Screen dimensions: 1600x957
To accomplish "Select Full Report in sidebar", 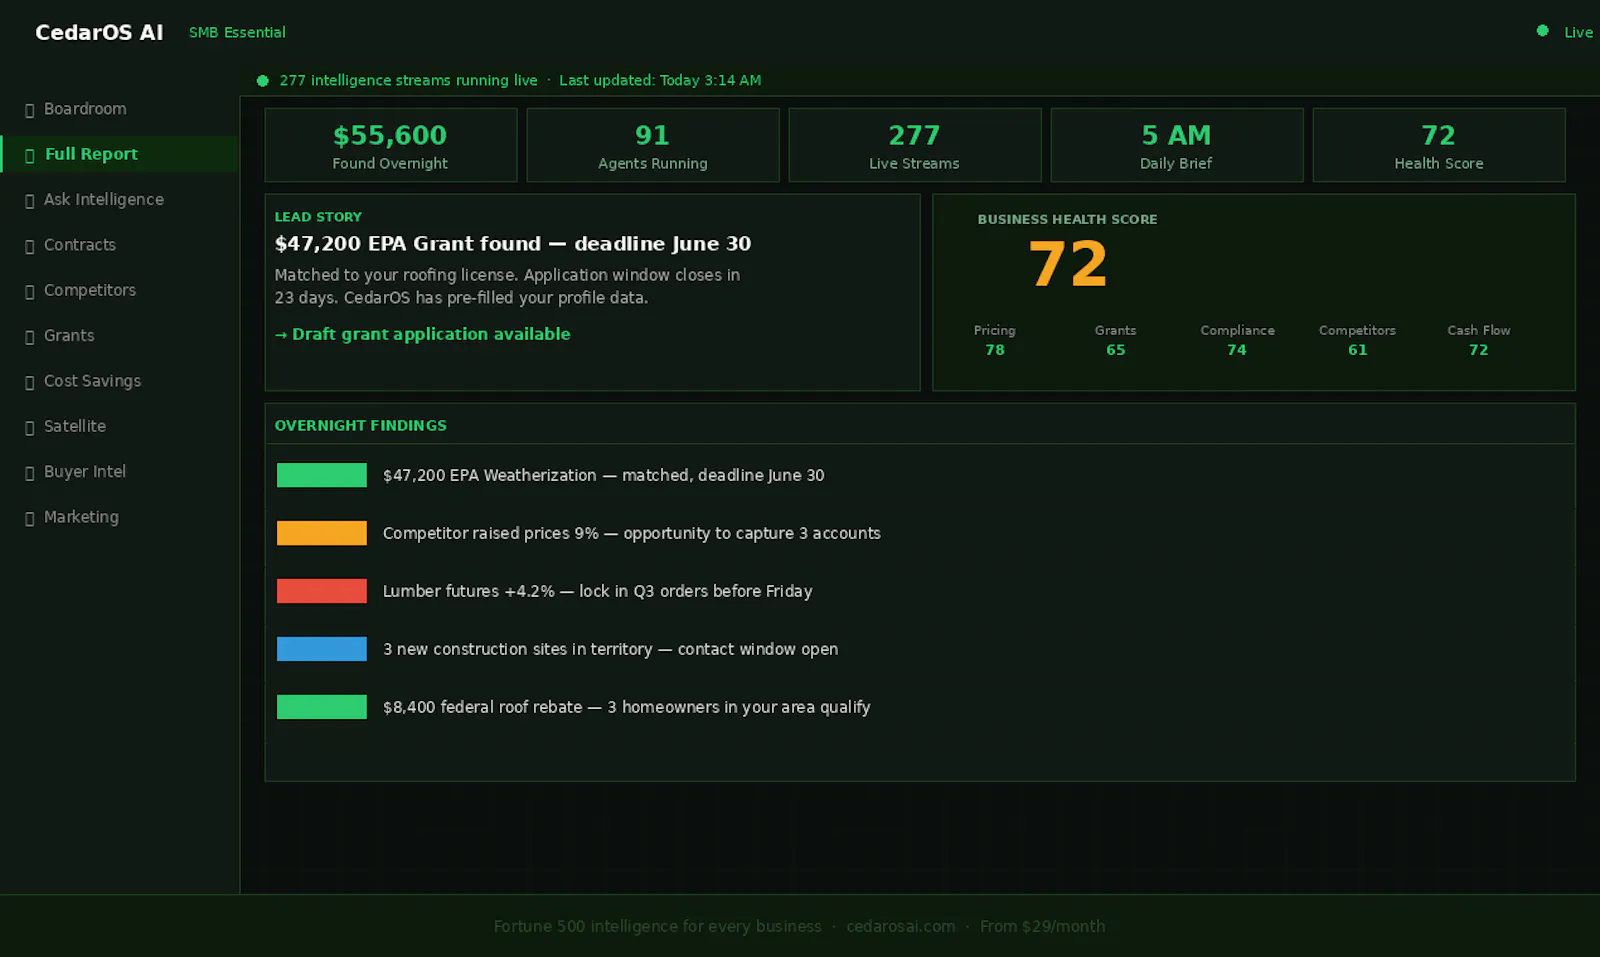I will pos(119,154).
